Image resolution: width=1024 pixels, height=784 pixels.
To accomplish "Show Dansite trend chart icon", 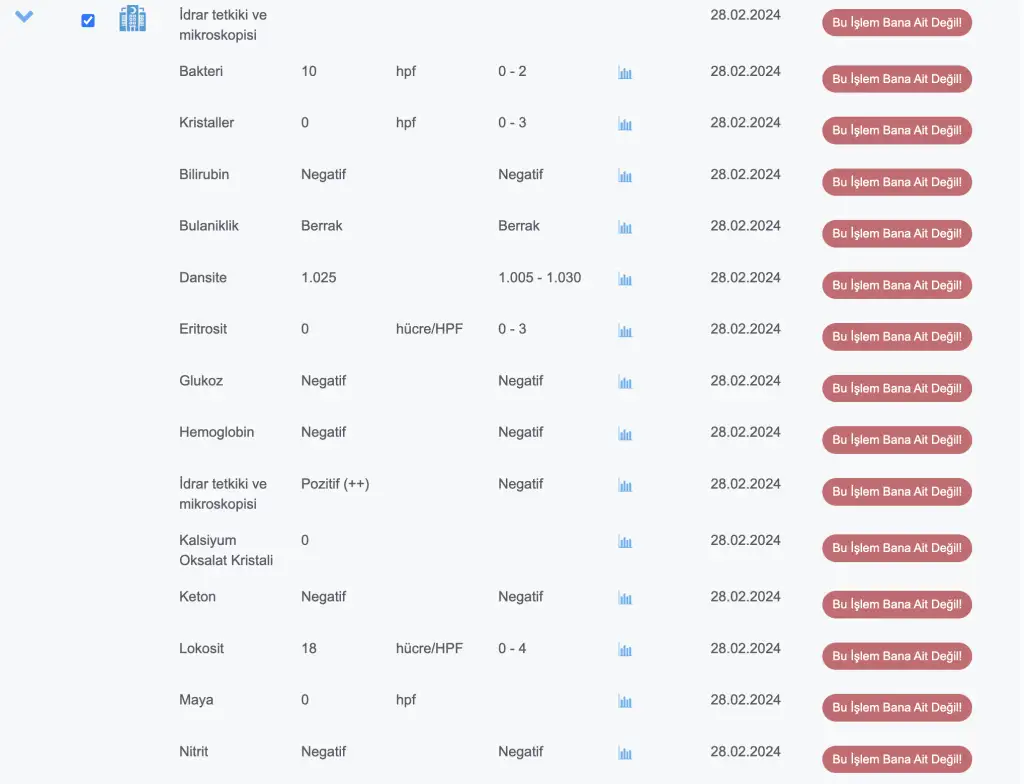I will coord(625,279).
